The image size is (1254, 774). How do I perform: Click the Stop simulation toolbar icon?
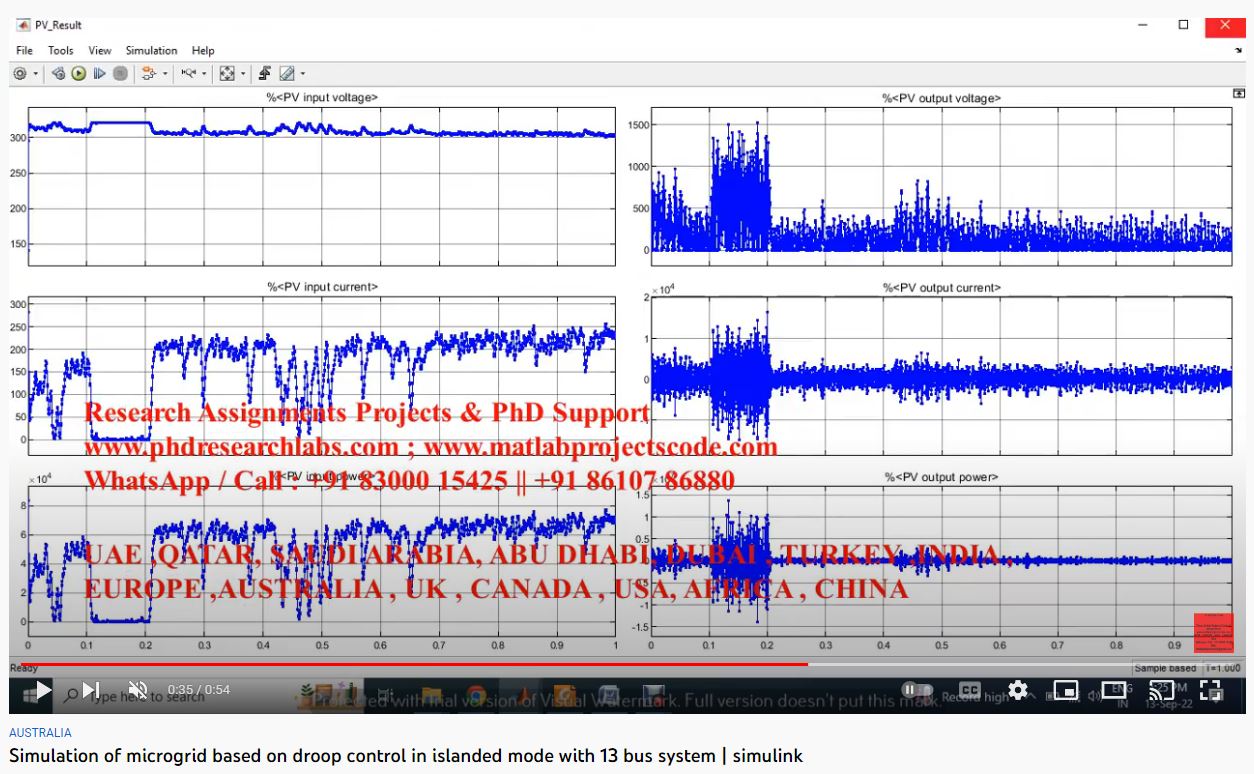click(120, 73)
